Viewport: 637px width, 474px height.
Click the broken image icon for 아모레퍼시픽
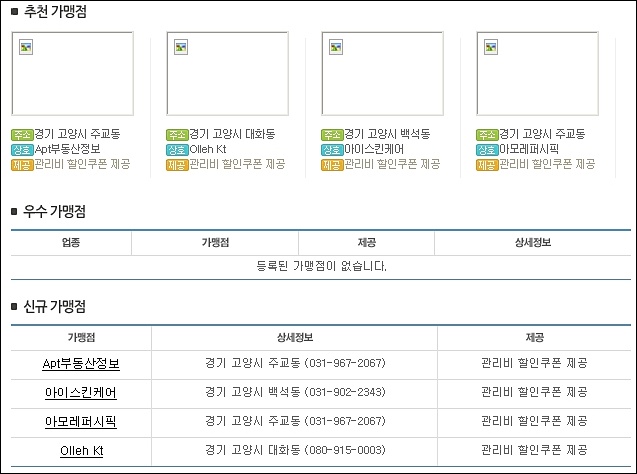(491, 47)
